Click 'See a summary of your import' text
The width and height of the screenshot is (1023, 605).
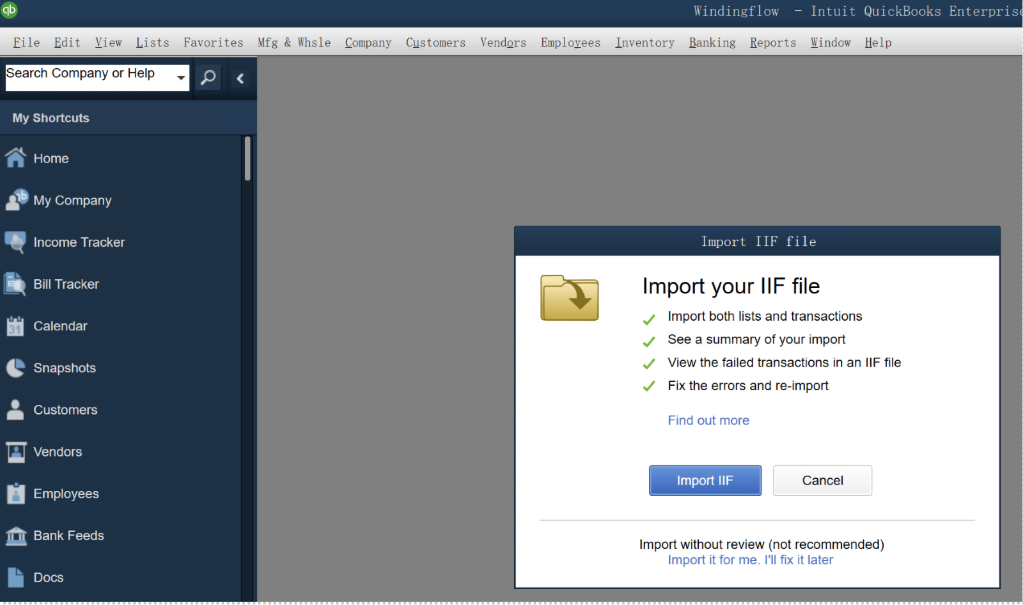click(756, 339)
